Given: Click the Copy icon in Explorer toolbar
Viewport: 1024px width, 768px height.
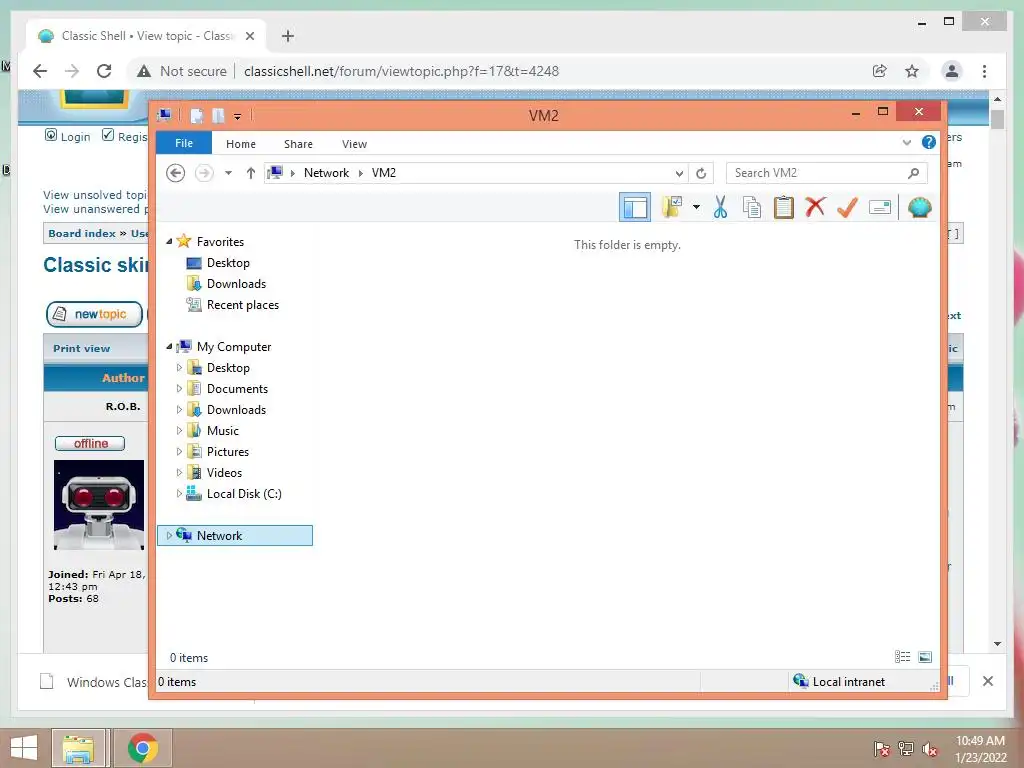Looking at the screenshot, I should tap(752, 207).
